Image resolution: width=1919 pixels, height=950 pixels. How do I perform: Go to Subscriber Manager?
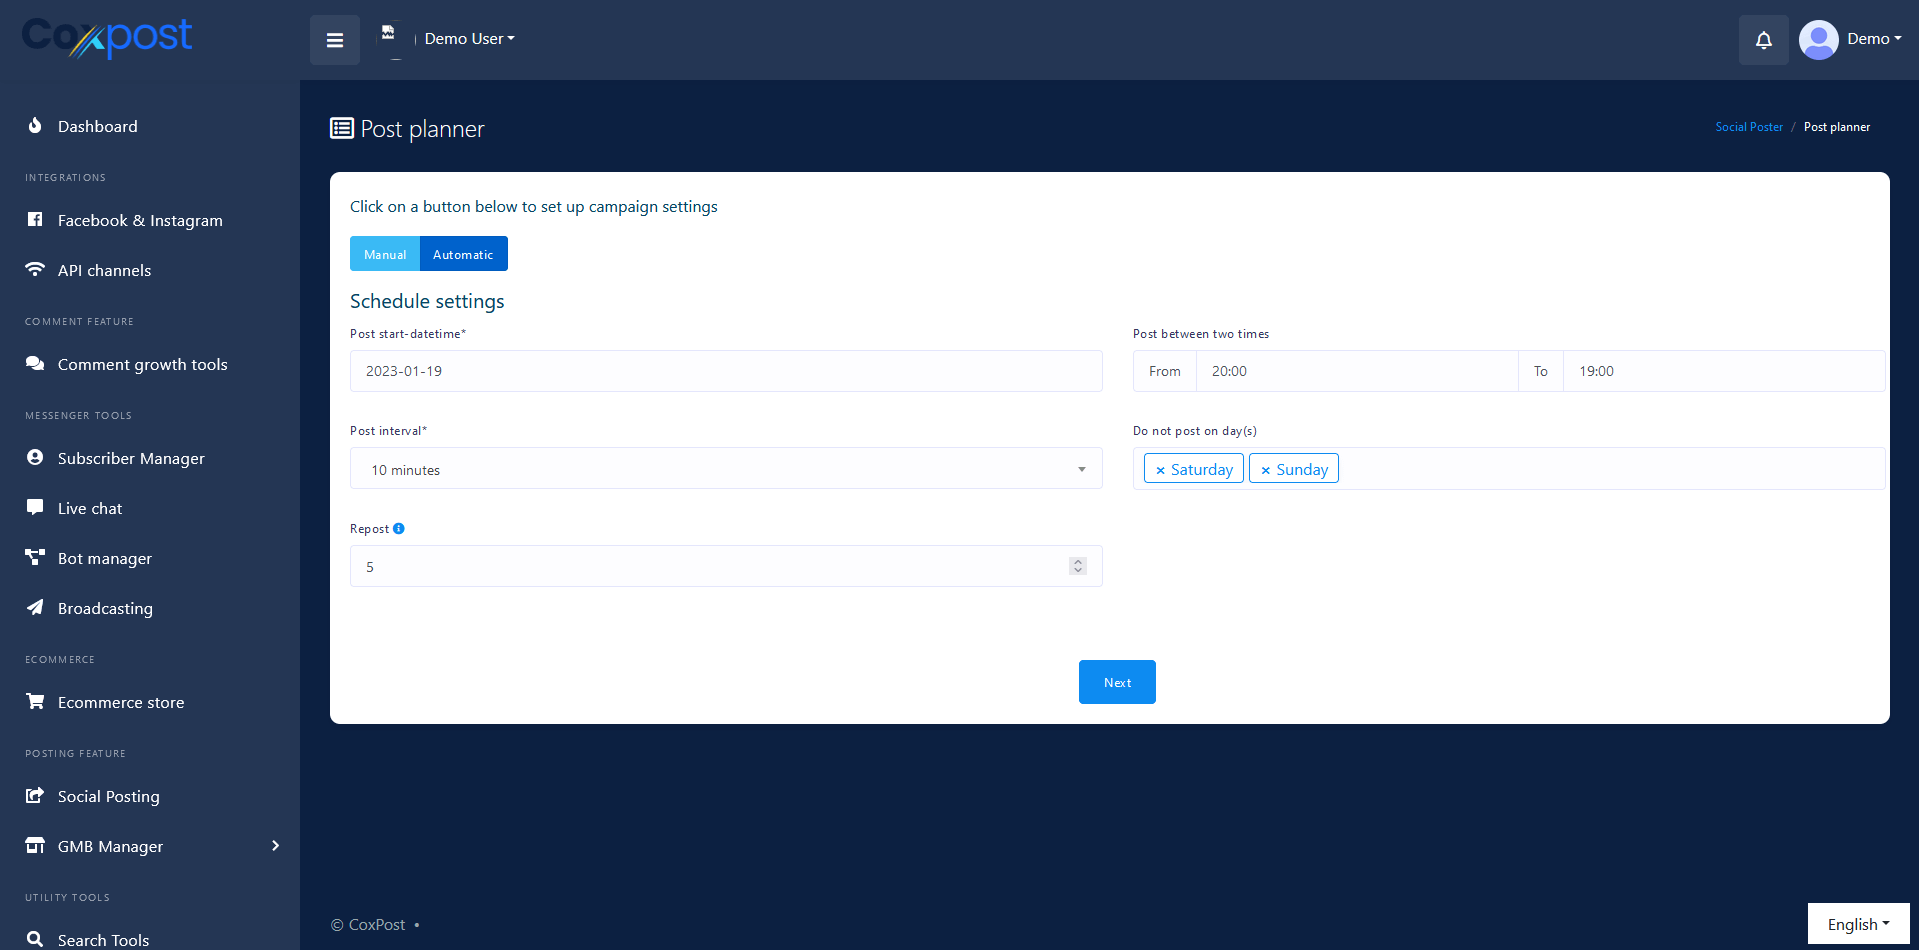131,458
